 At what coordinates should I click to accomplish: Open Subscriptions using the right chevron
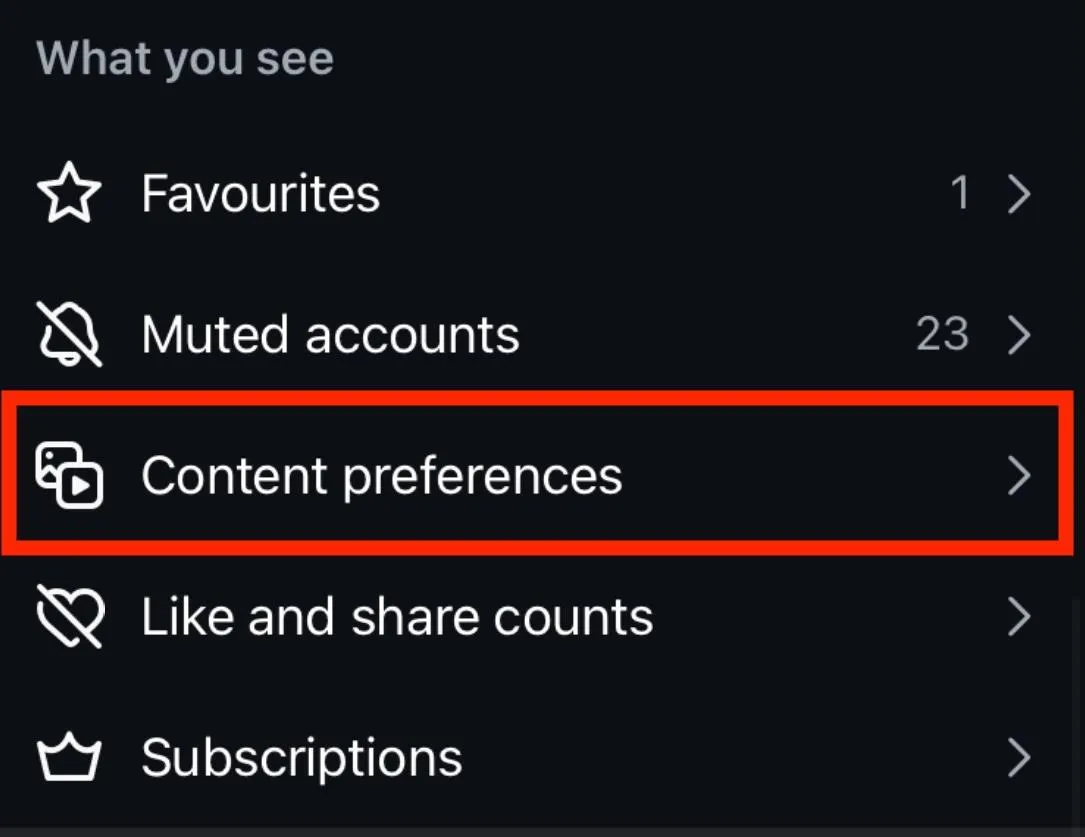coord(1019,758)
